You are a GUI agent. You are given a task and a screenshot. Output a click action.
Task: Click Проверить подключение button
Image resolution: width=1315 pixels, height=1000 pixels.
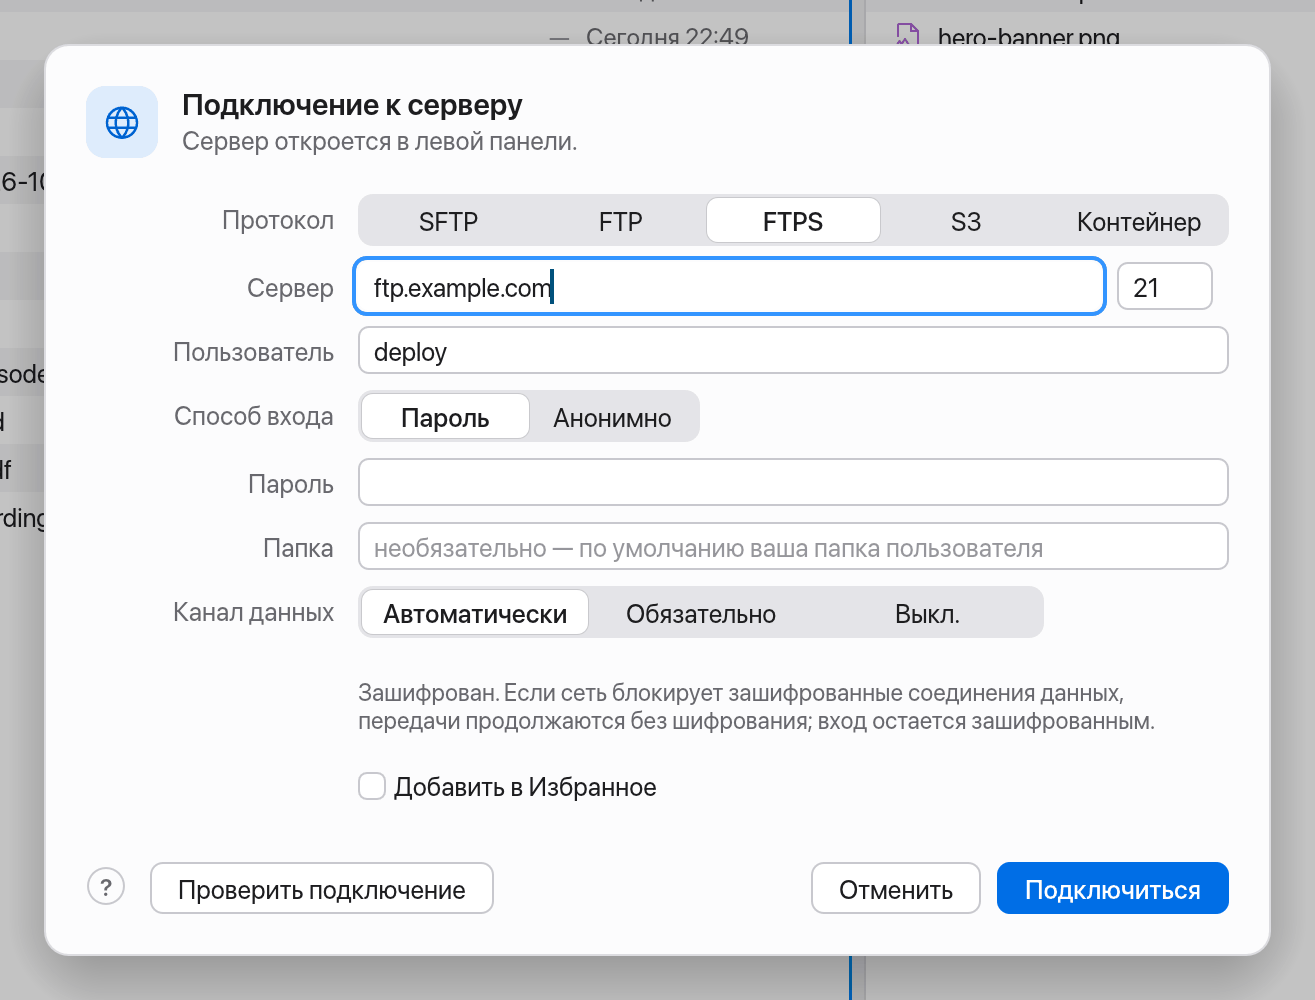pos(322,889)
